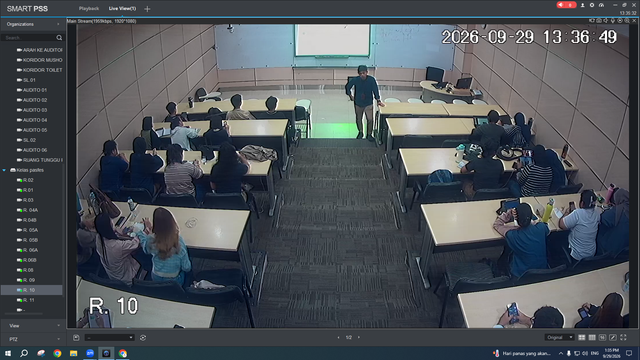Select camera R. 11

(26, 300)
